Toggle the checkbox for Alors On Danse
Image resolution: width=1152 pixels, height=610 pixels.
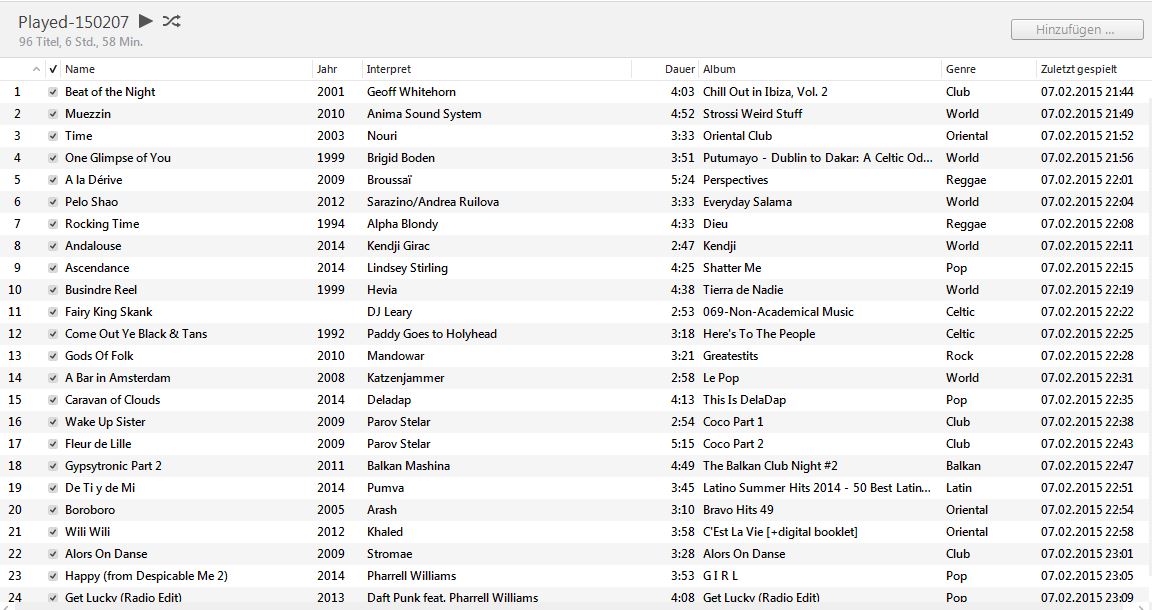53,553
